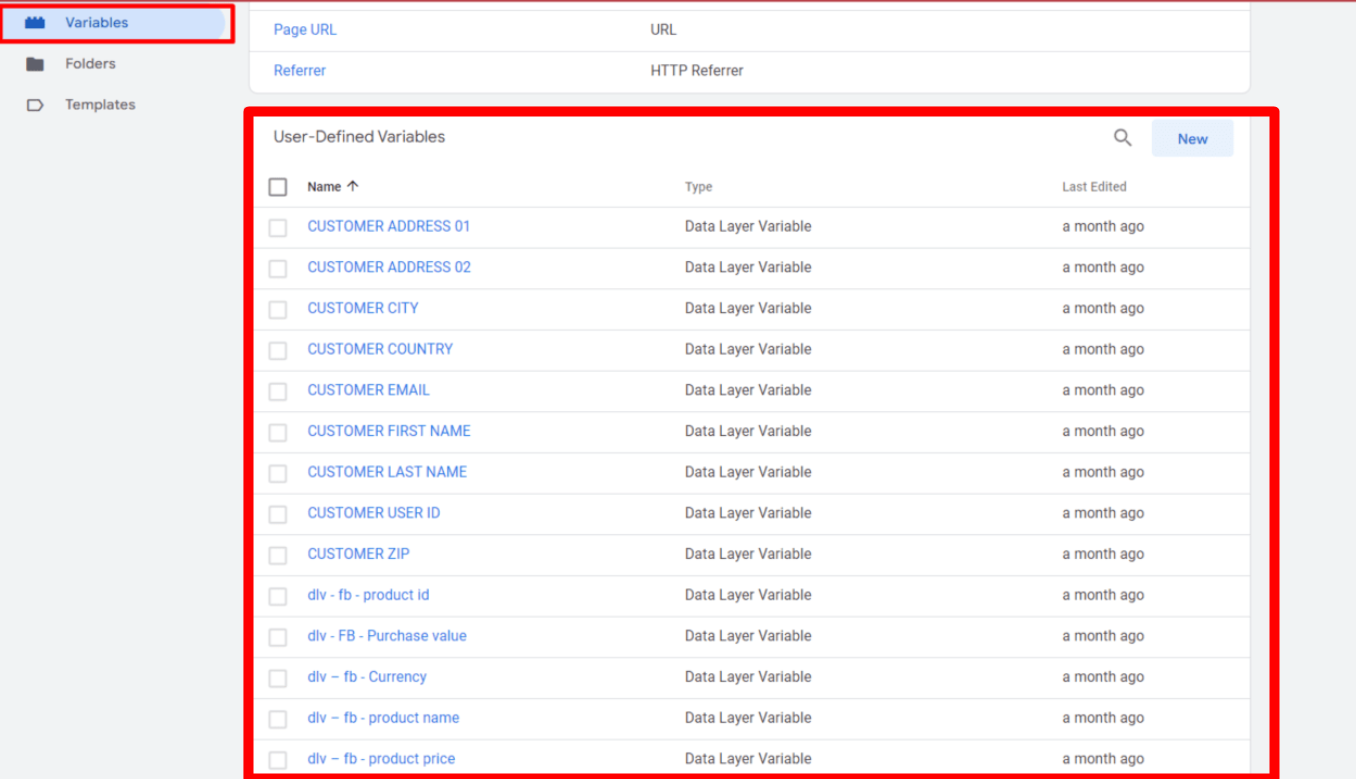The height and width of the screenshot is (779, 1356).
Task: Click the Variables brick icon in sidebar
Action: pyautogui.click(x=35, y=22)
